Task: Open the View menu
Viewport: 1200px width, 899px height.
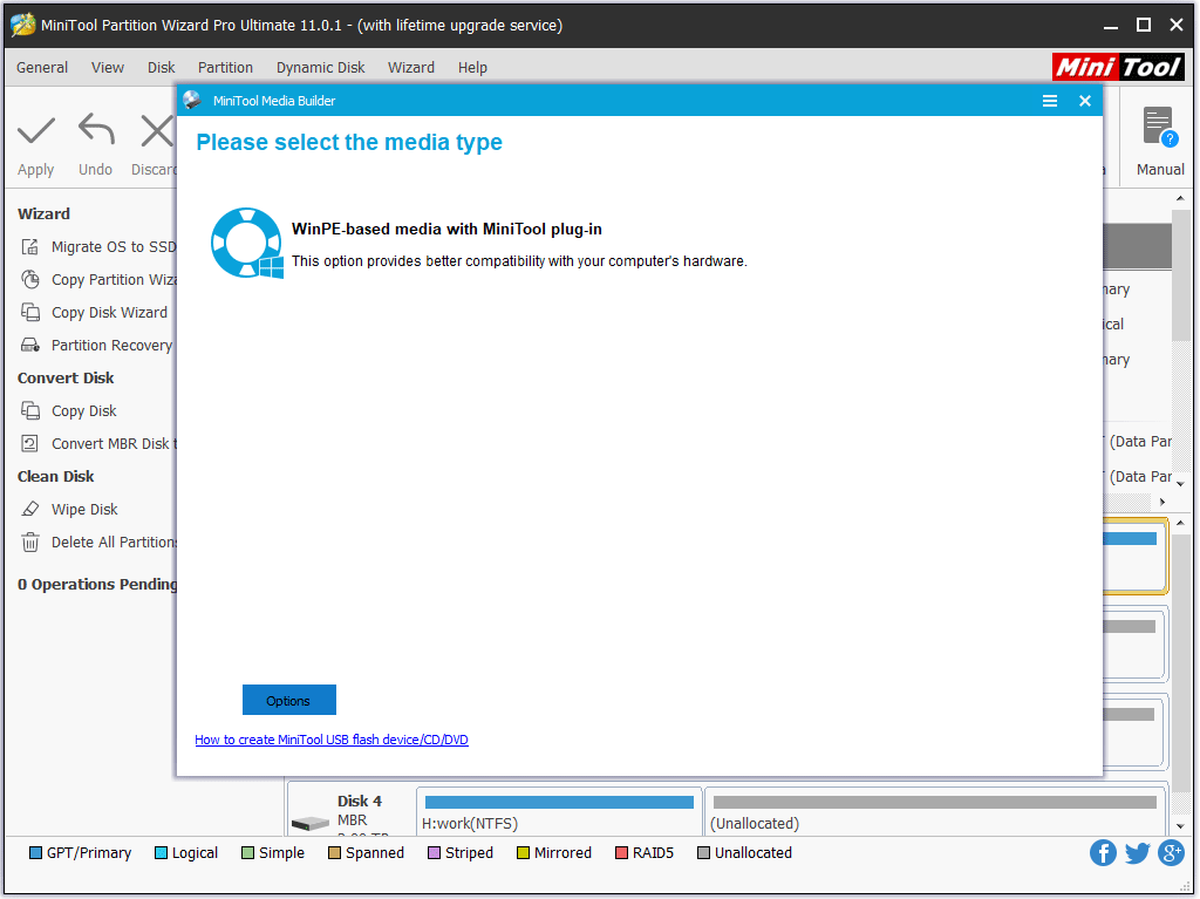Action: click(108, 67)
